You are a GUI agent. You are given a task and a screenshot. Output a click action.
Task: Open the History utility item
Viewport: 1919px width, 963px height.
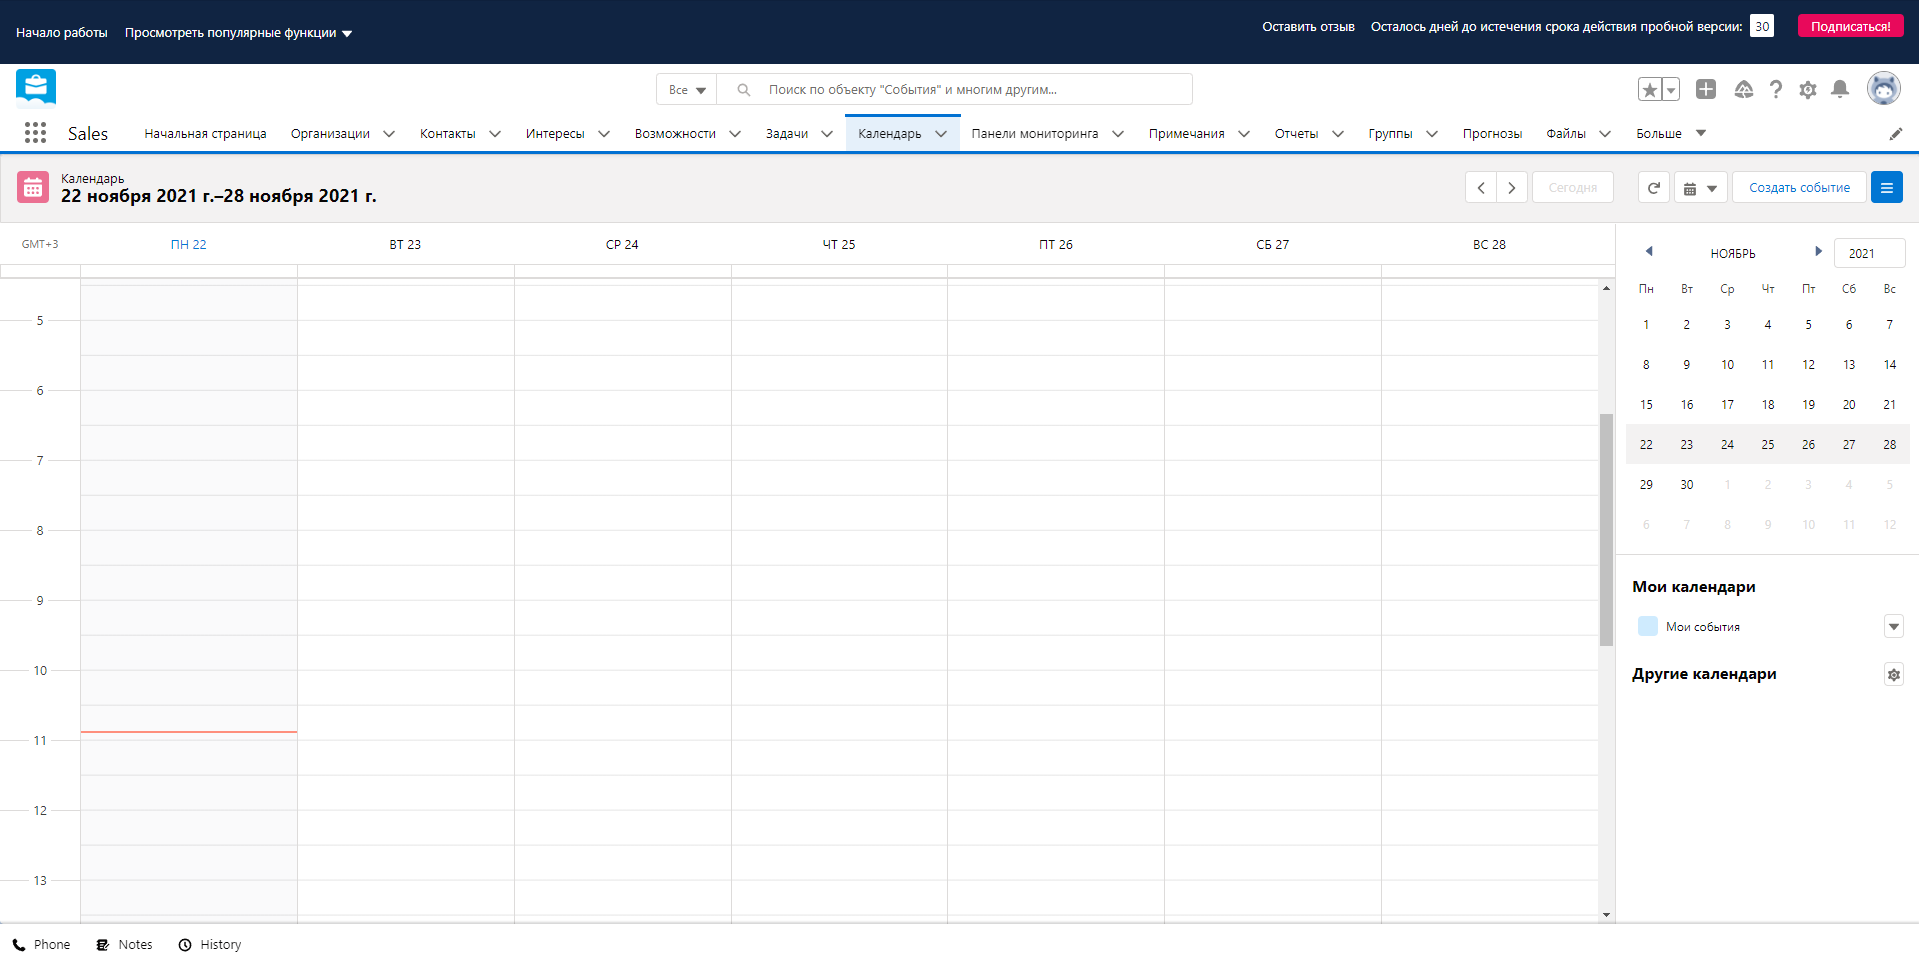[210, 945]
